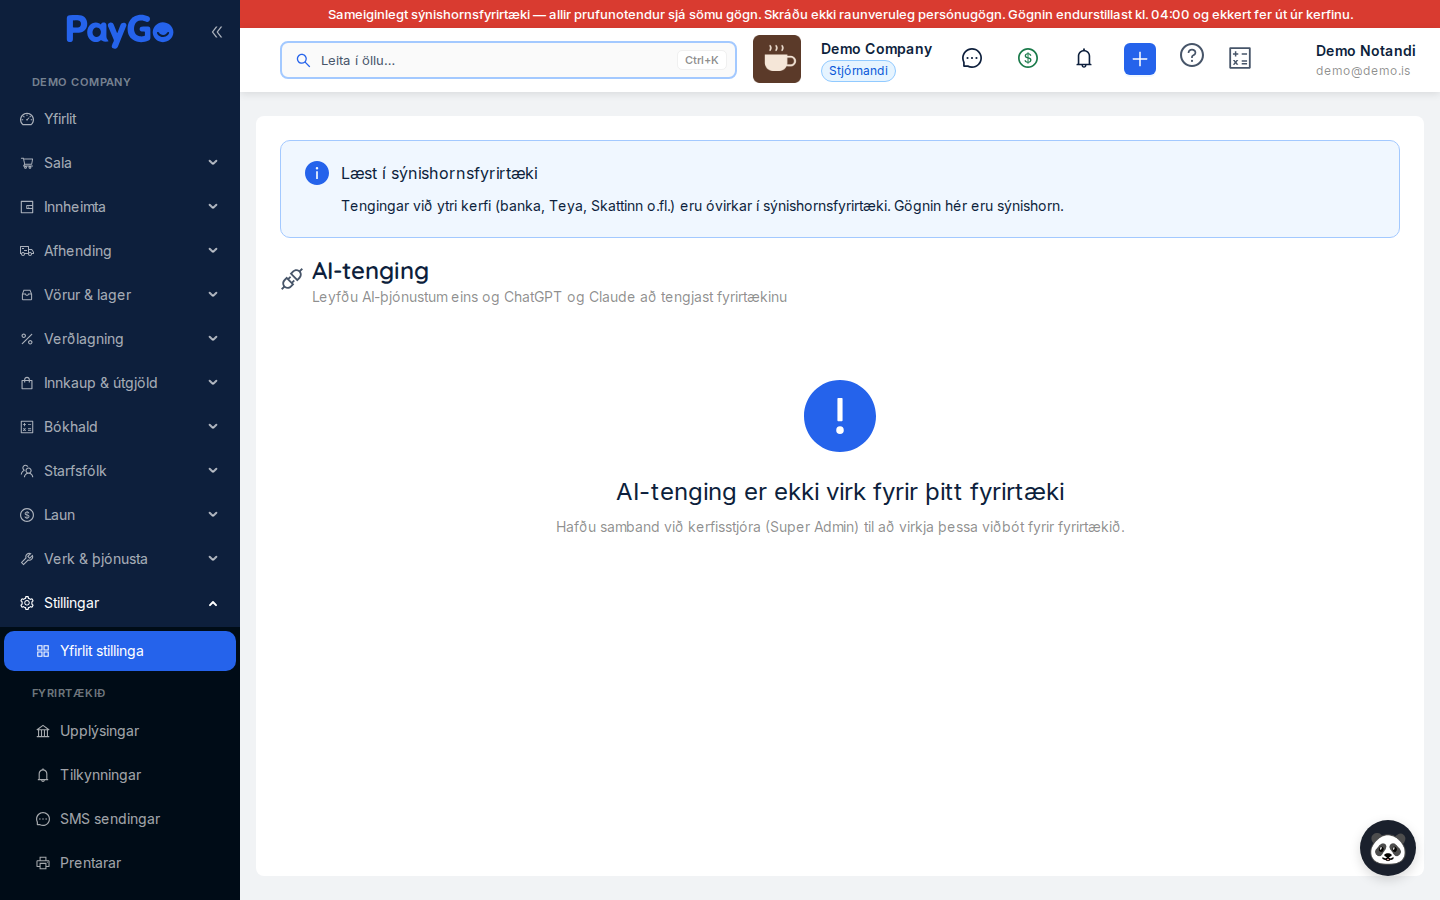Click the green dollar sign icon
The height and width of the screenshot is (900, 1440).
click(1028, 58)
